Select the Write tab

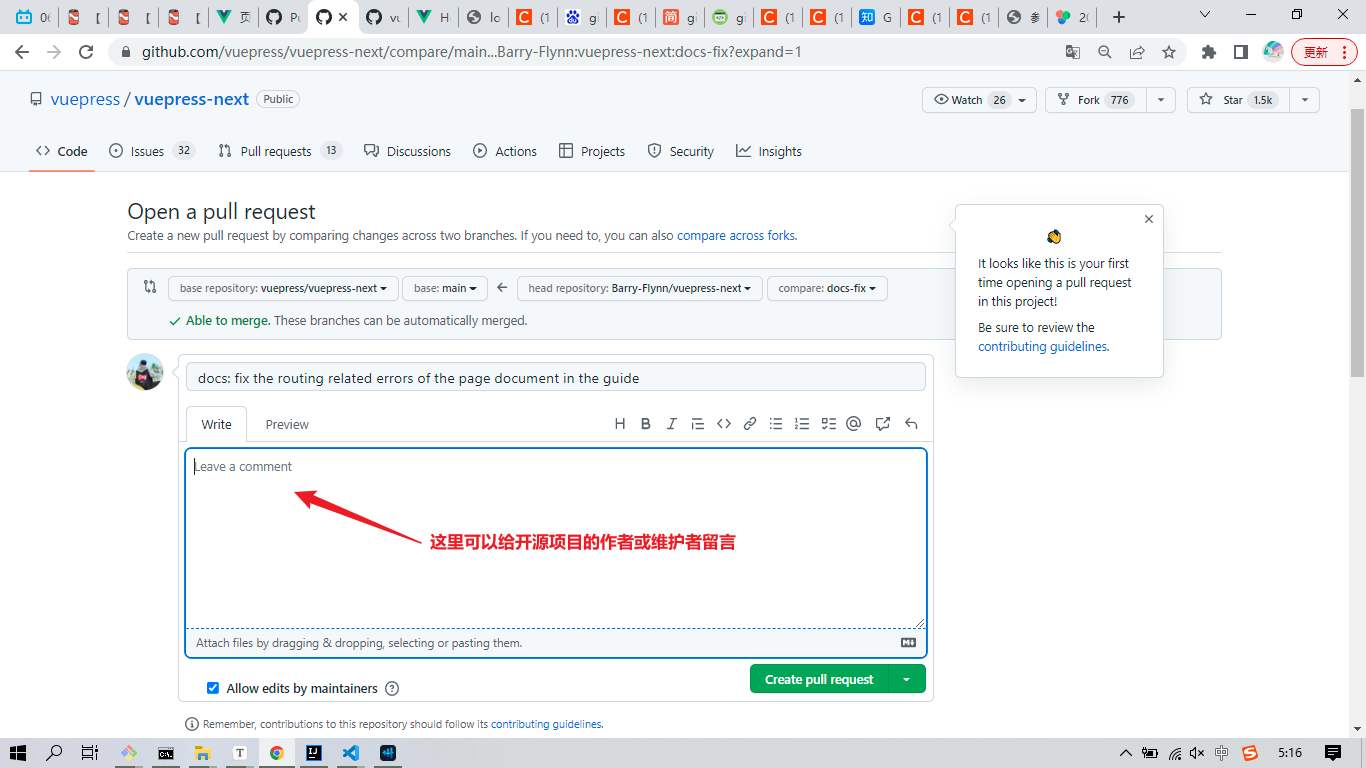(x=217, y=424)
